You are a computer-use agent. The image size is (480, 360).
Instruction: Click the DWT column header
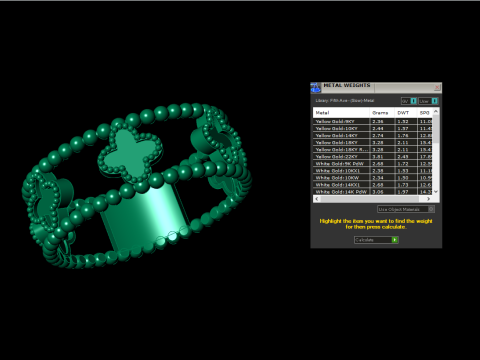point(406,113)
